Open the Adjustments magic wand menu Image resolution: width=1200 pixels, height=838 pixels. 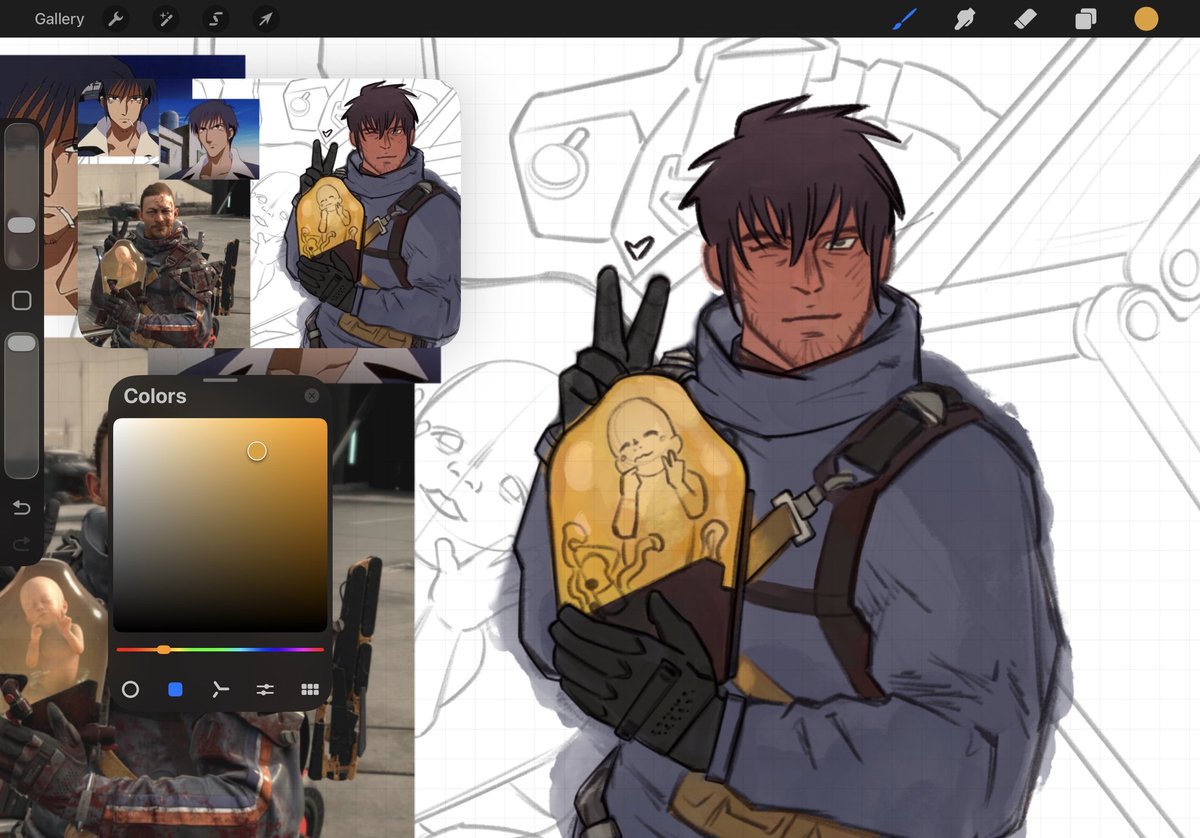click(x=166, y=19)
